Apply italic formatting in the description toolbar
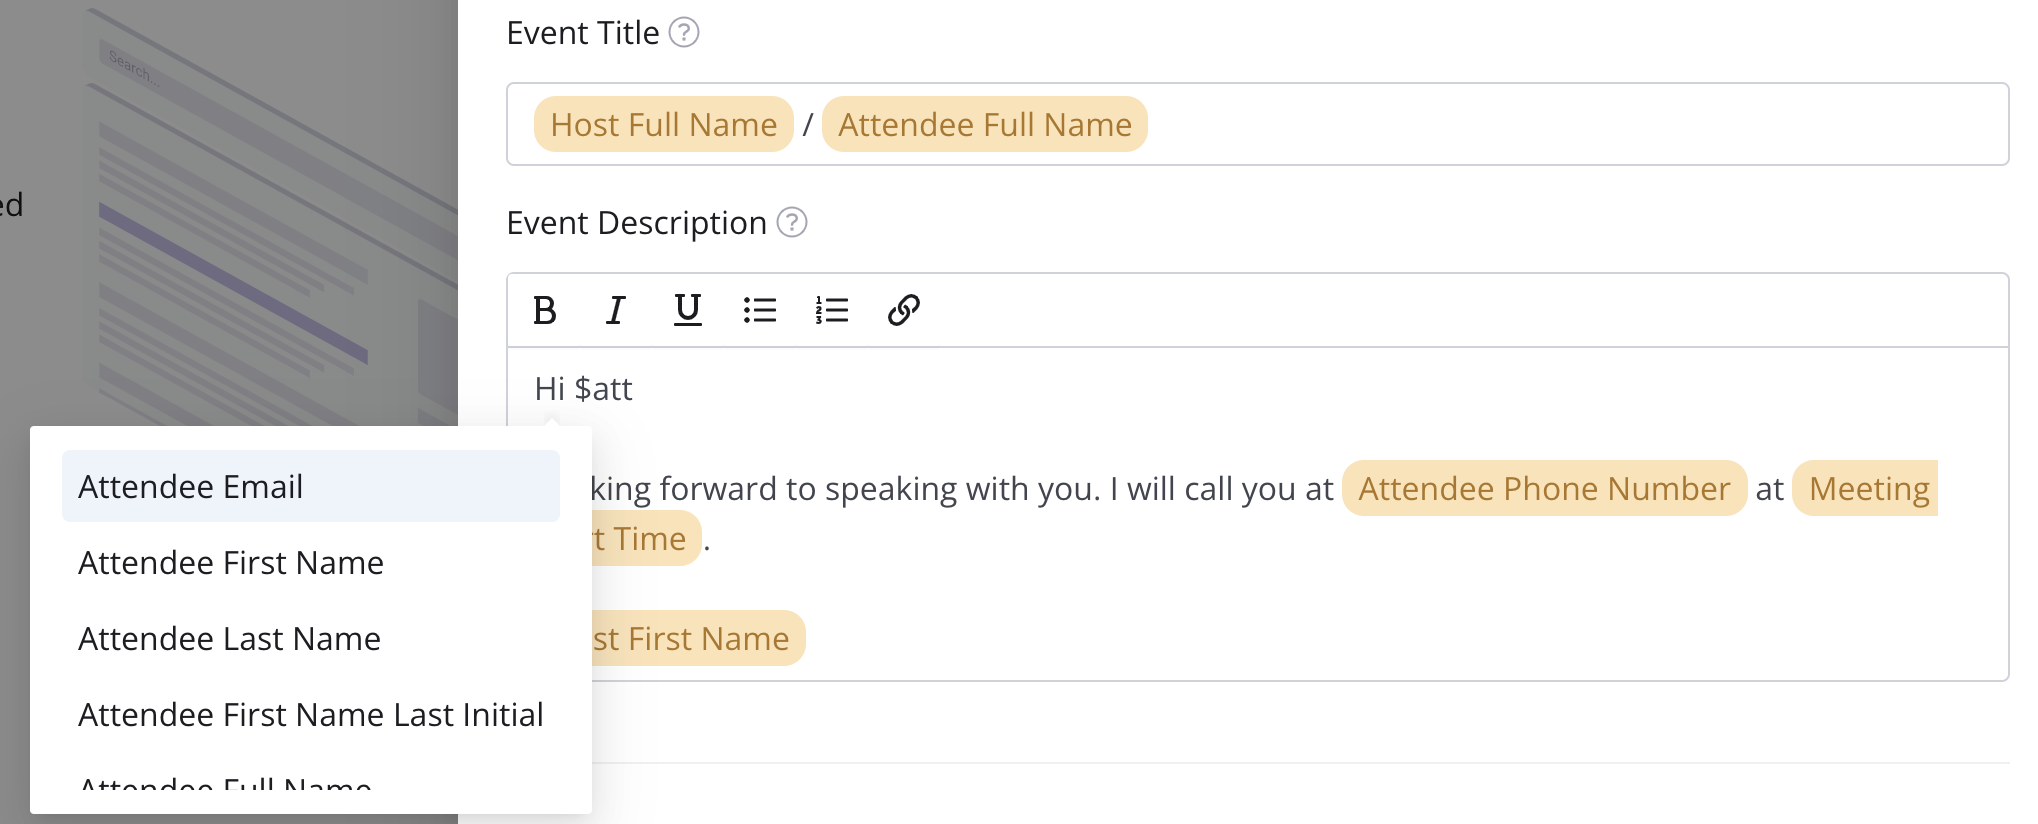This screenshot has height=824, width=2038. click(616, 311)
